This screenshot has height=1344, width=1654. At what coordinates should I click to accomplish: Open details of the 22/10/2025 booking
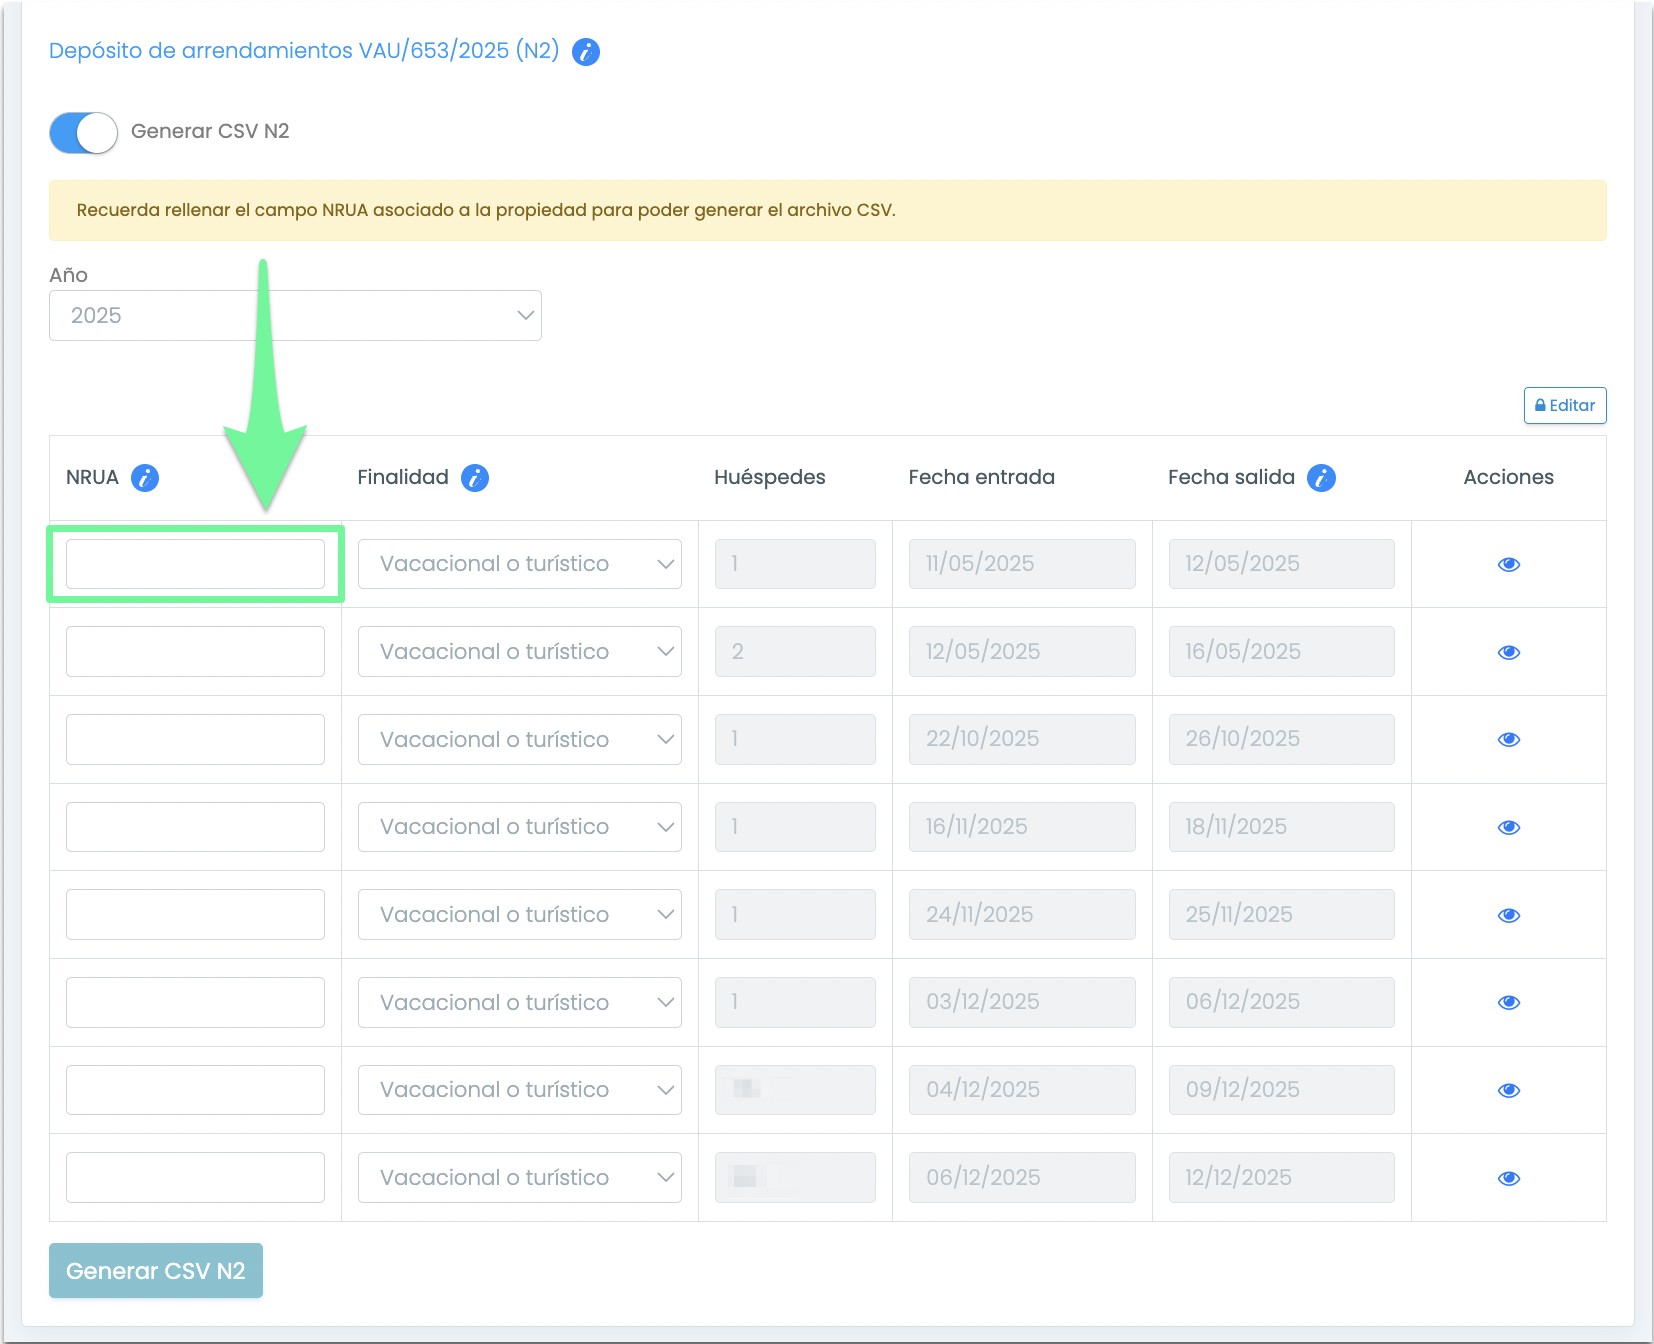click(1508, 740)
